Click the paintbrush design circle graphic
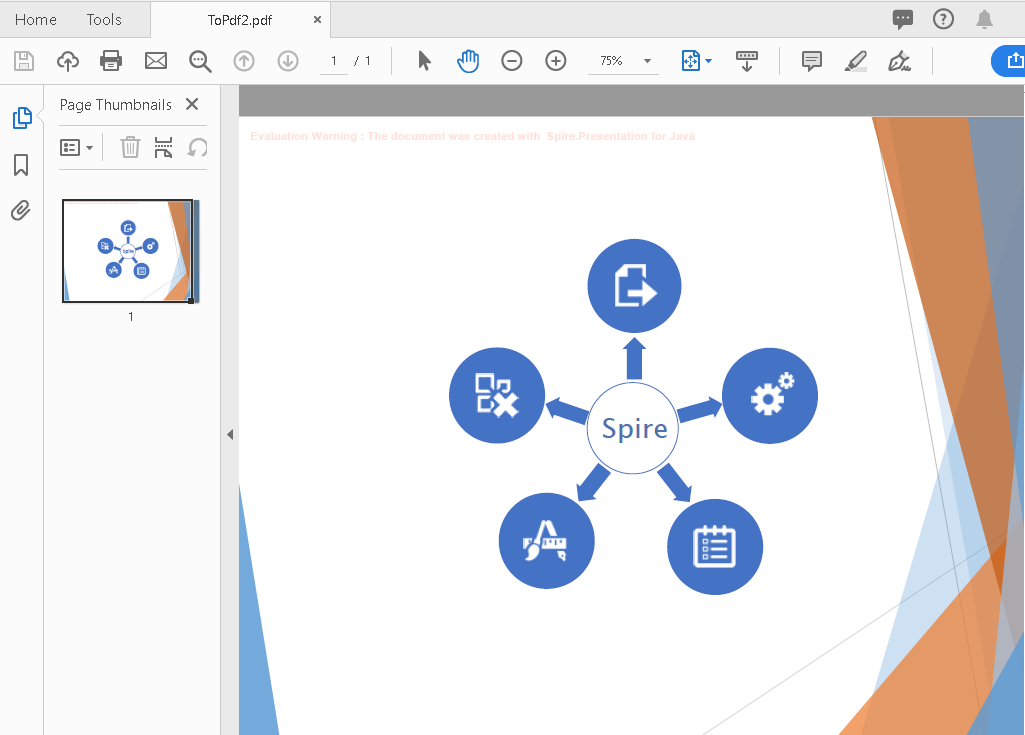The width and height of the screenshot is (1025, 735). click(546, 541)
